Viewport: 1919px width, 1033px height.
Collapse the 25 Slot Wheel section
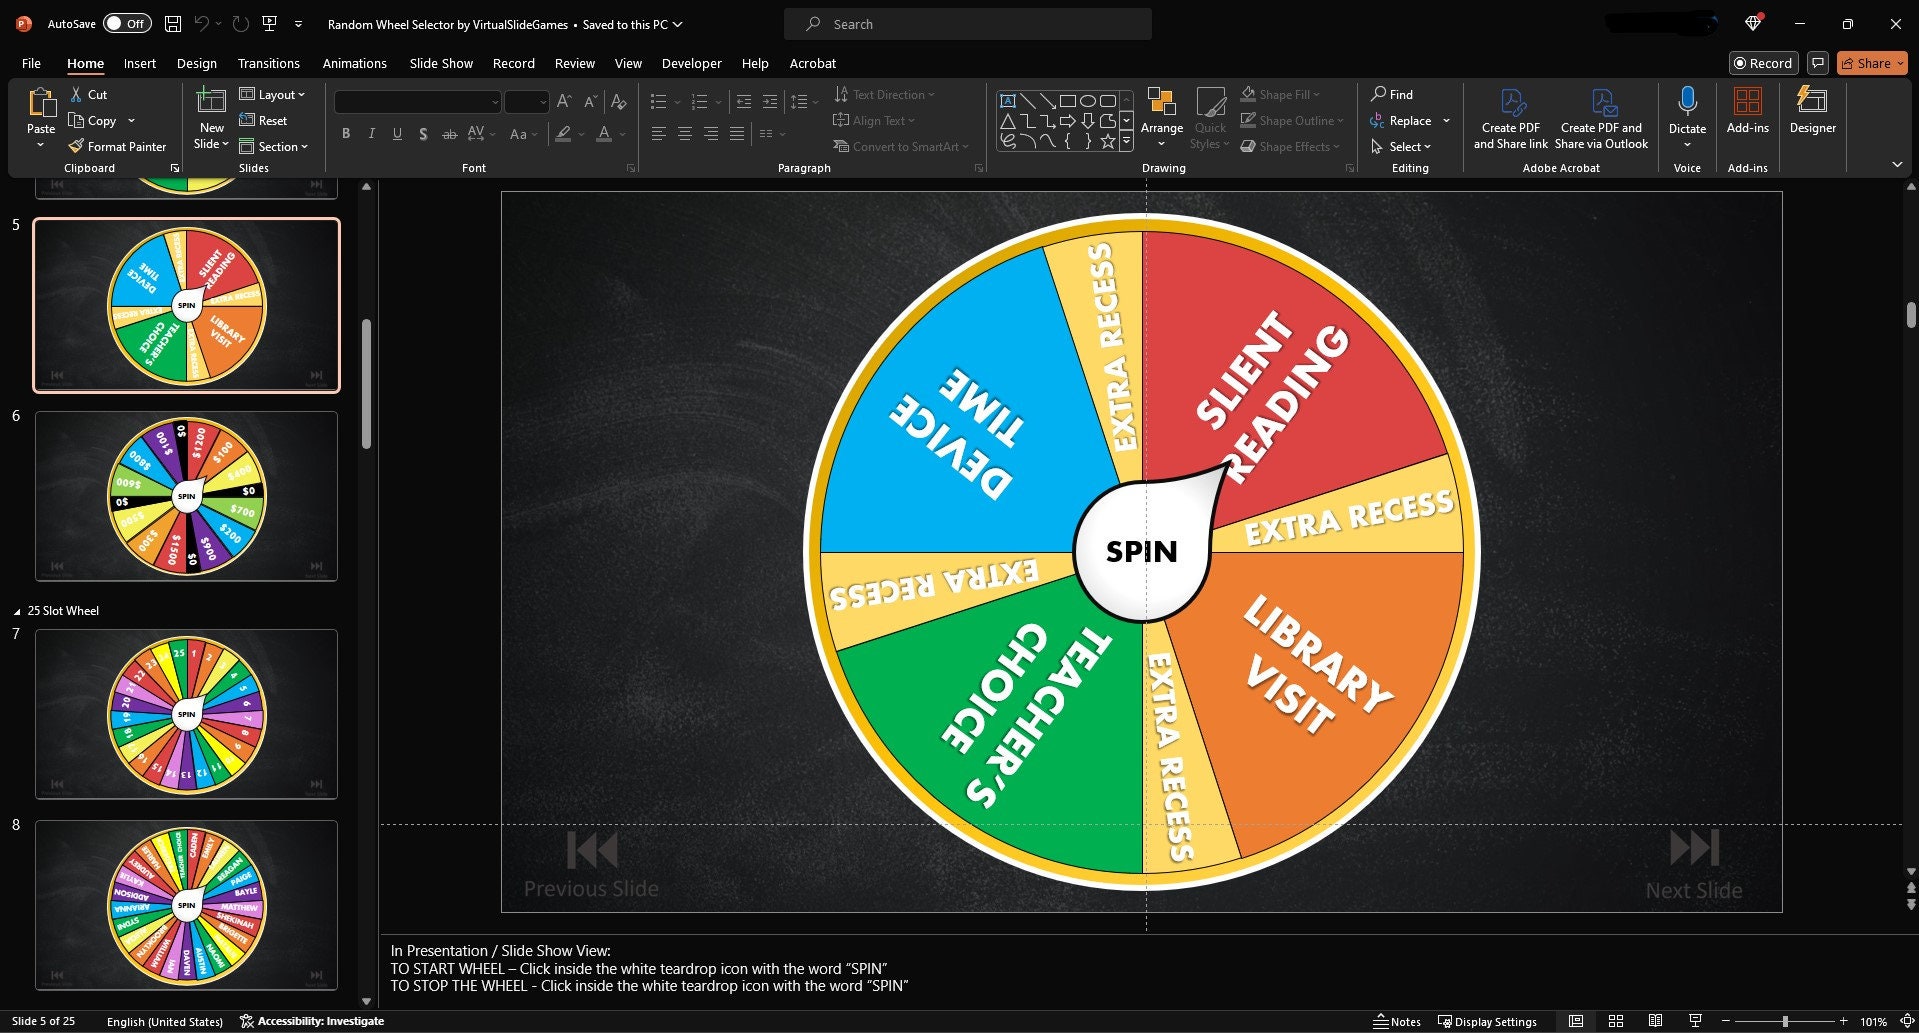coord(16,610)
